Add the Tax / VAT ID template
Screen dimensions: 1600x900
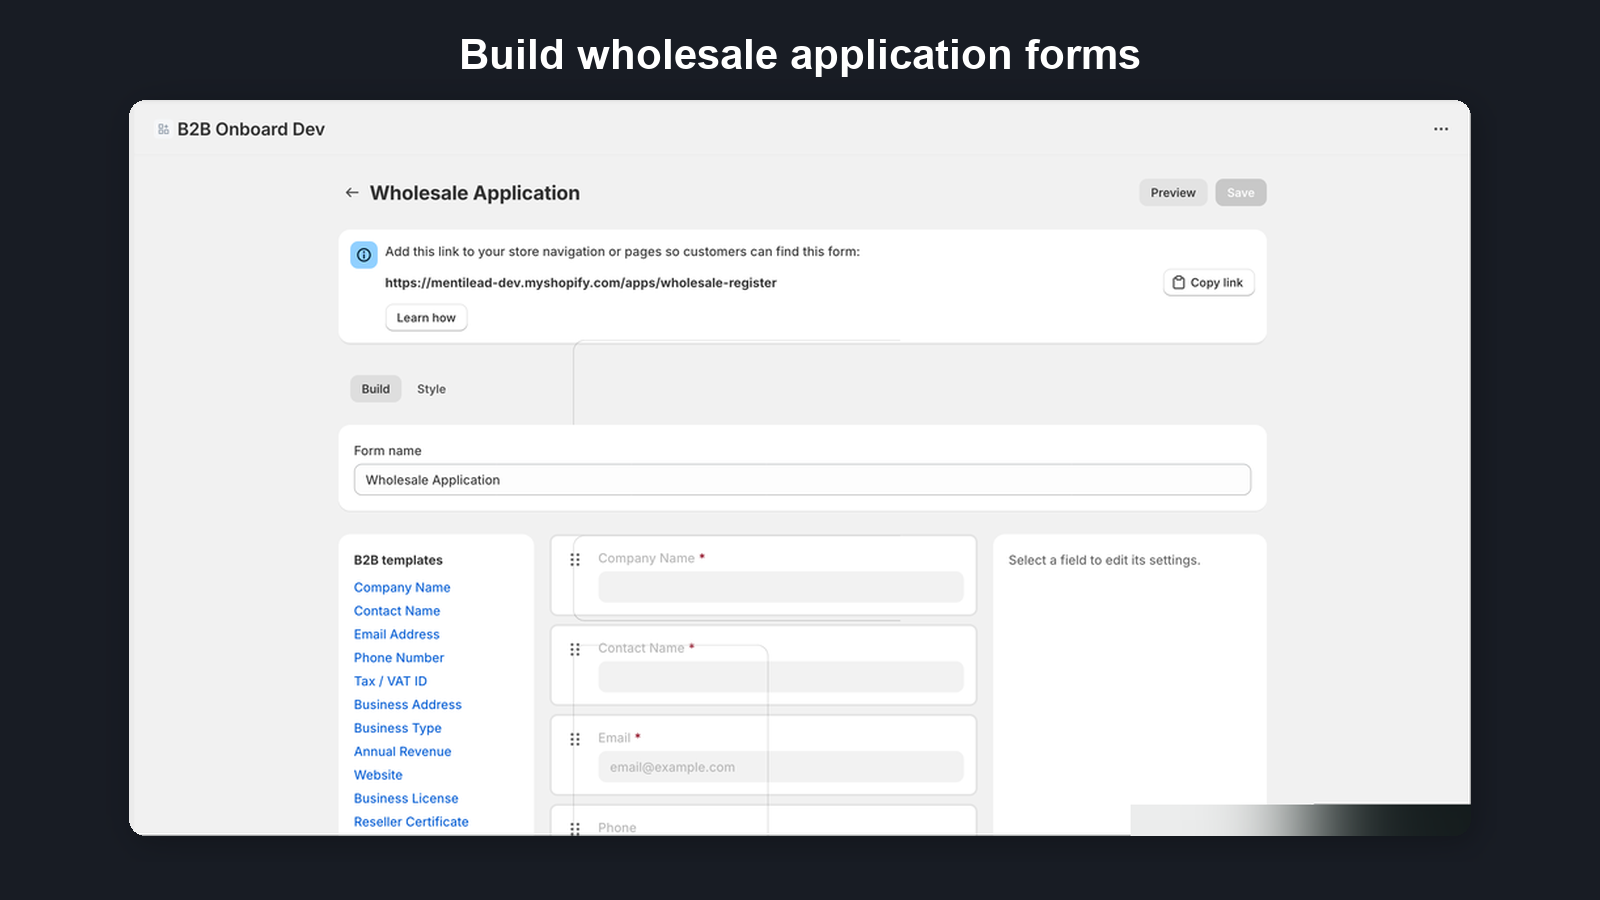coord(390,681)
